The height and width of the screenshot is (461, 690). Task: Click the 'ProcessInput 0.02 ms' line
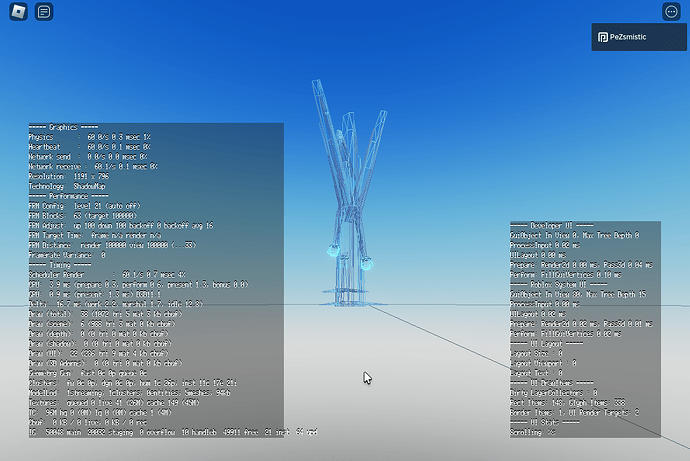click(545, 245)
